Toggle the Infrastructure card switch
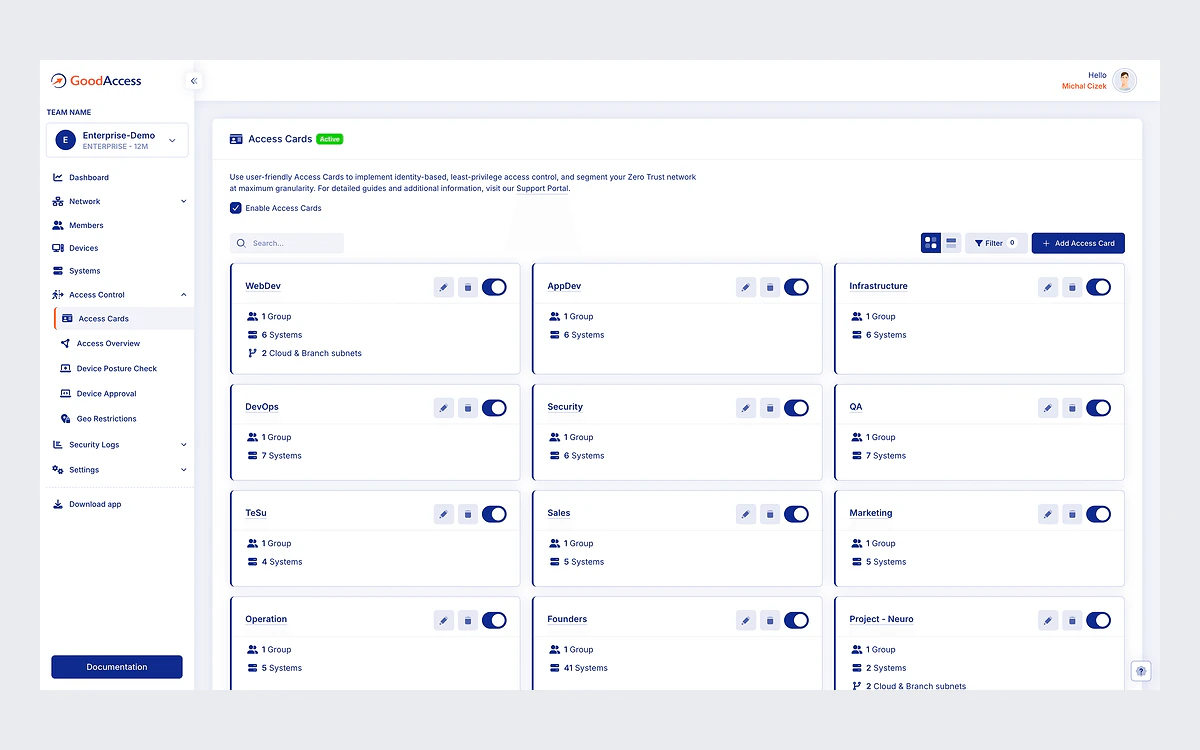The height and width of the screenshot is (750, 1200). [x=1098, y=287]
